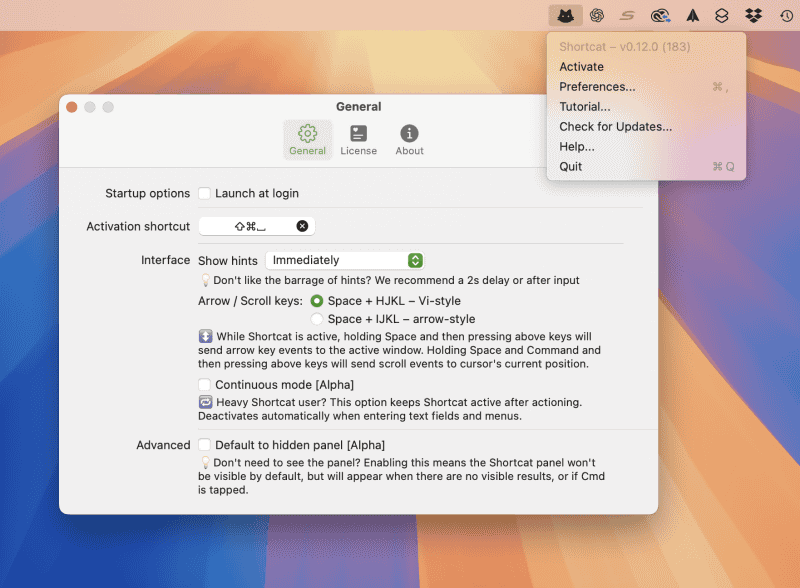Select Space + IJKL arrow-style keys
The width and height of the screenshot is (800, 588).
[317, 317]
